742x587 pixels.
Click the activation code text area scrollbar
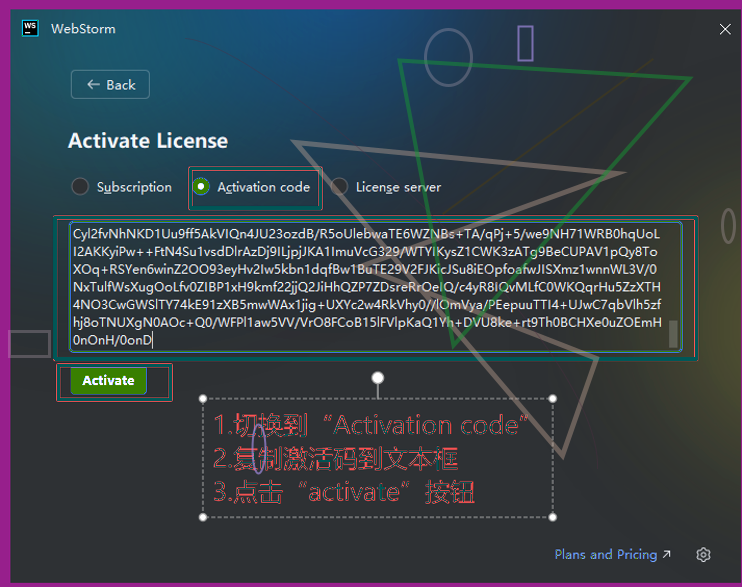673,334
